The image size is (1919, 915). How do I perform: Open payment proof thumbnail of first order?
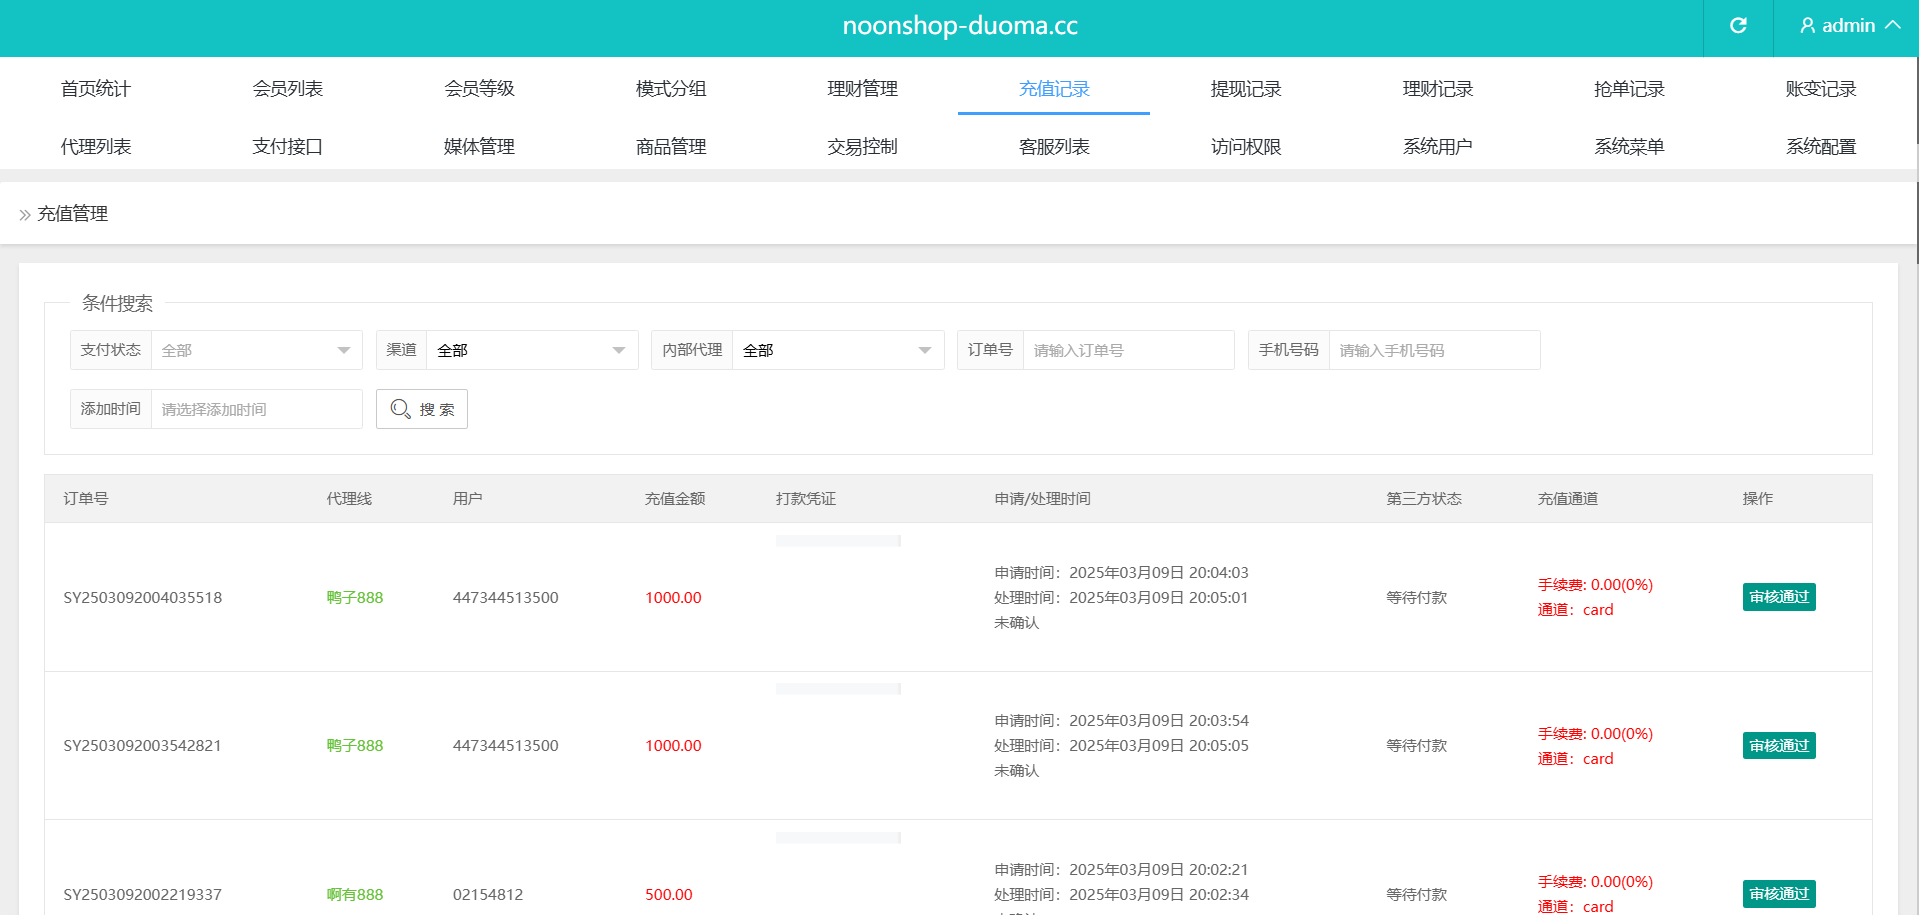838,541
